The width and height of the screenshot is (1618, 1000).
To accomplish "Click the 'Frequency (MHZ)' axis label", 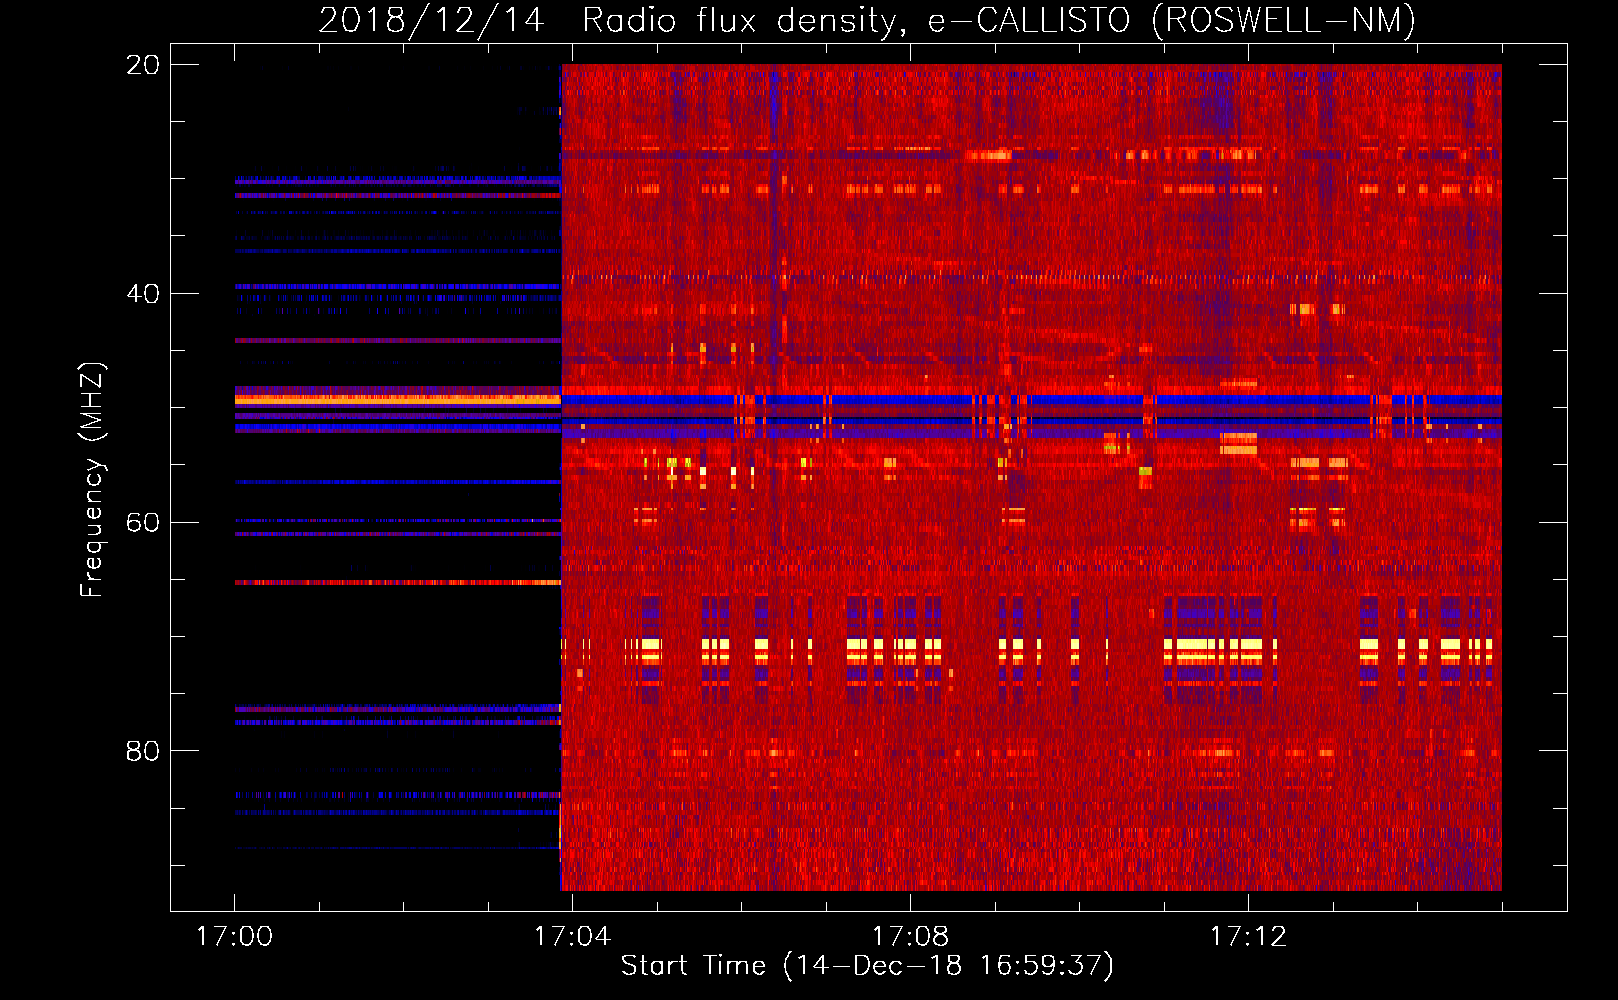I will point(92,480).
